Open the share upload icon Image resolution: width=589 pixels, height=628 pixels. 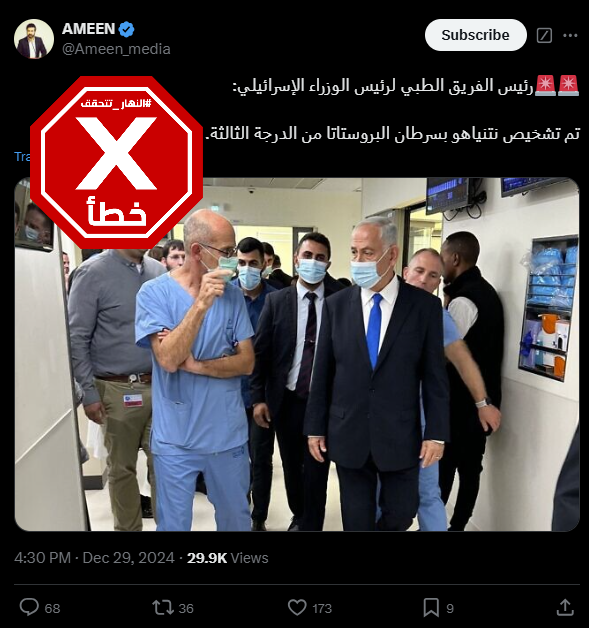pos(565,607)
